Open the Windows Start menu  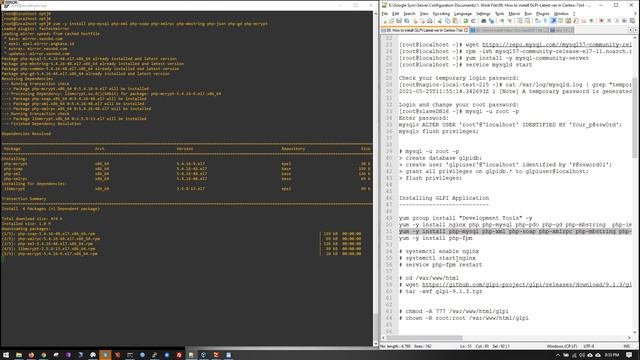6,355
